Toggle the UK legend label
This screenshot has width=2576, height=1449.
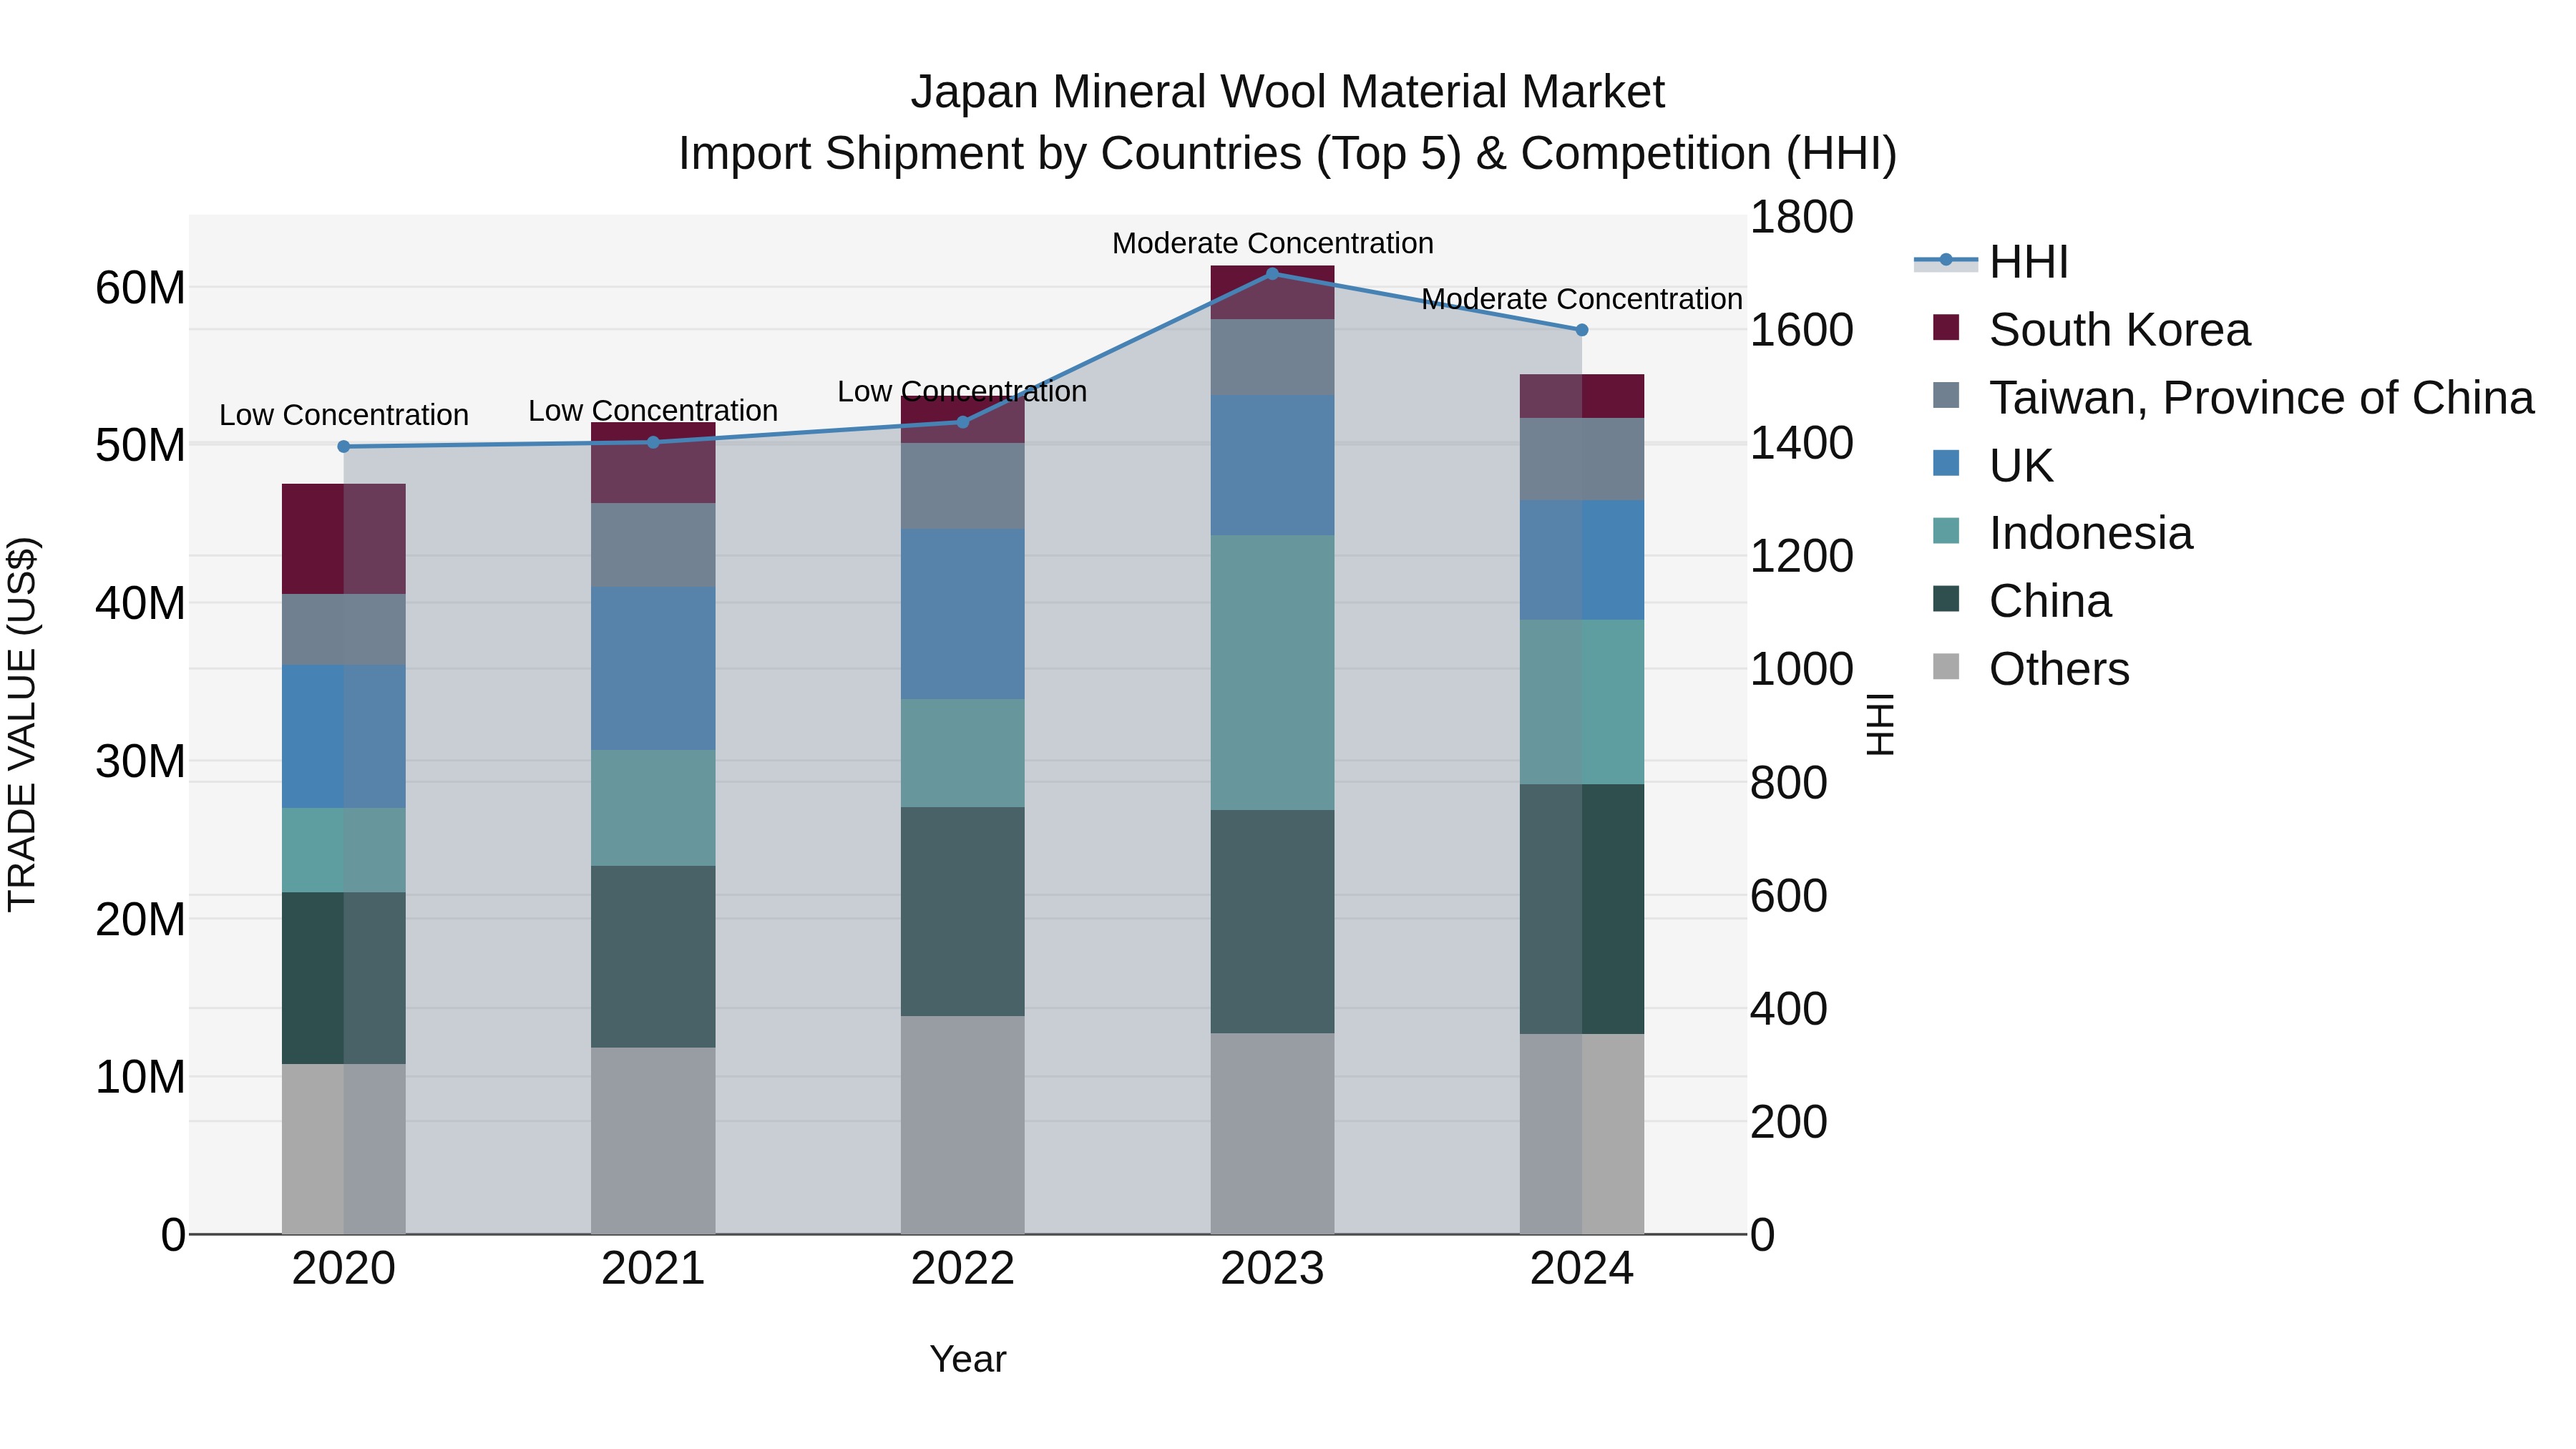pos(2021,466)
